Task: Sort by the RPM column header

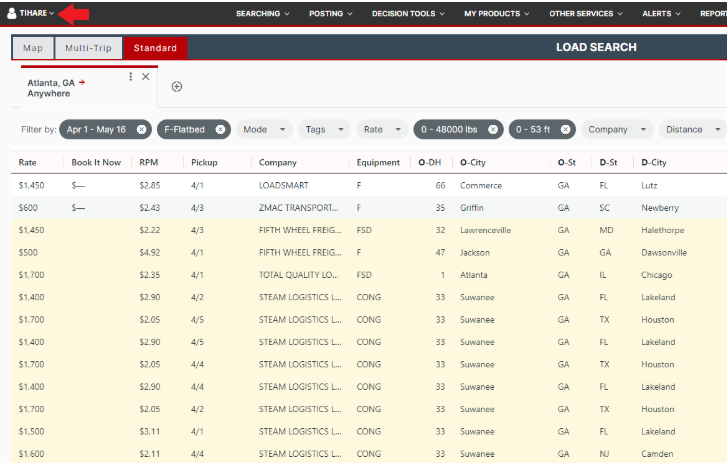Action: point(148,163)
